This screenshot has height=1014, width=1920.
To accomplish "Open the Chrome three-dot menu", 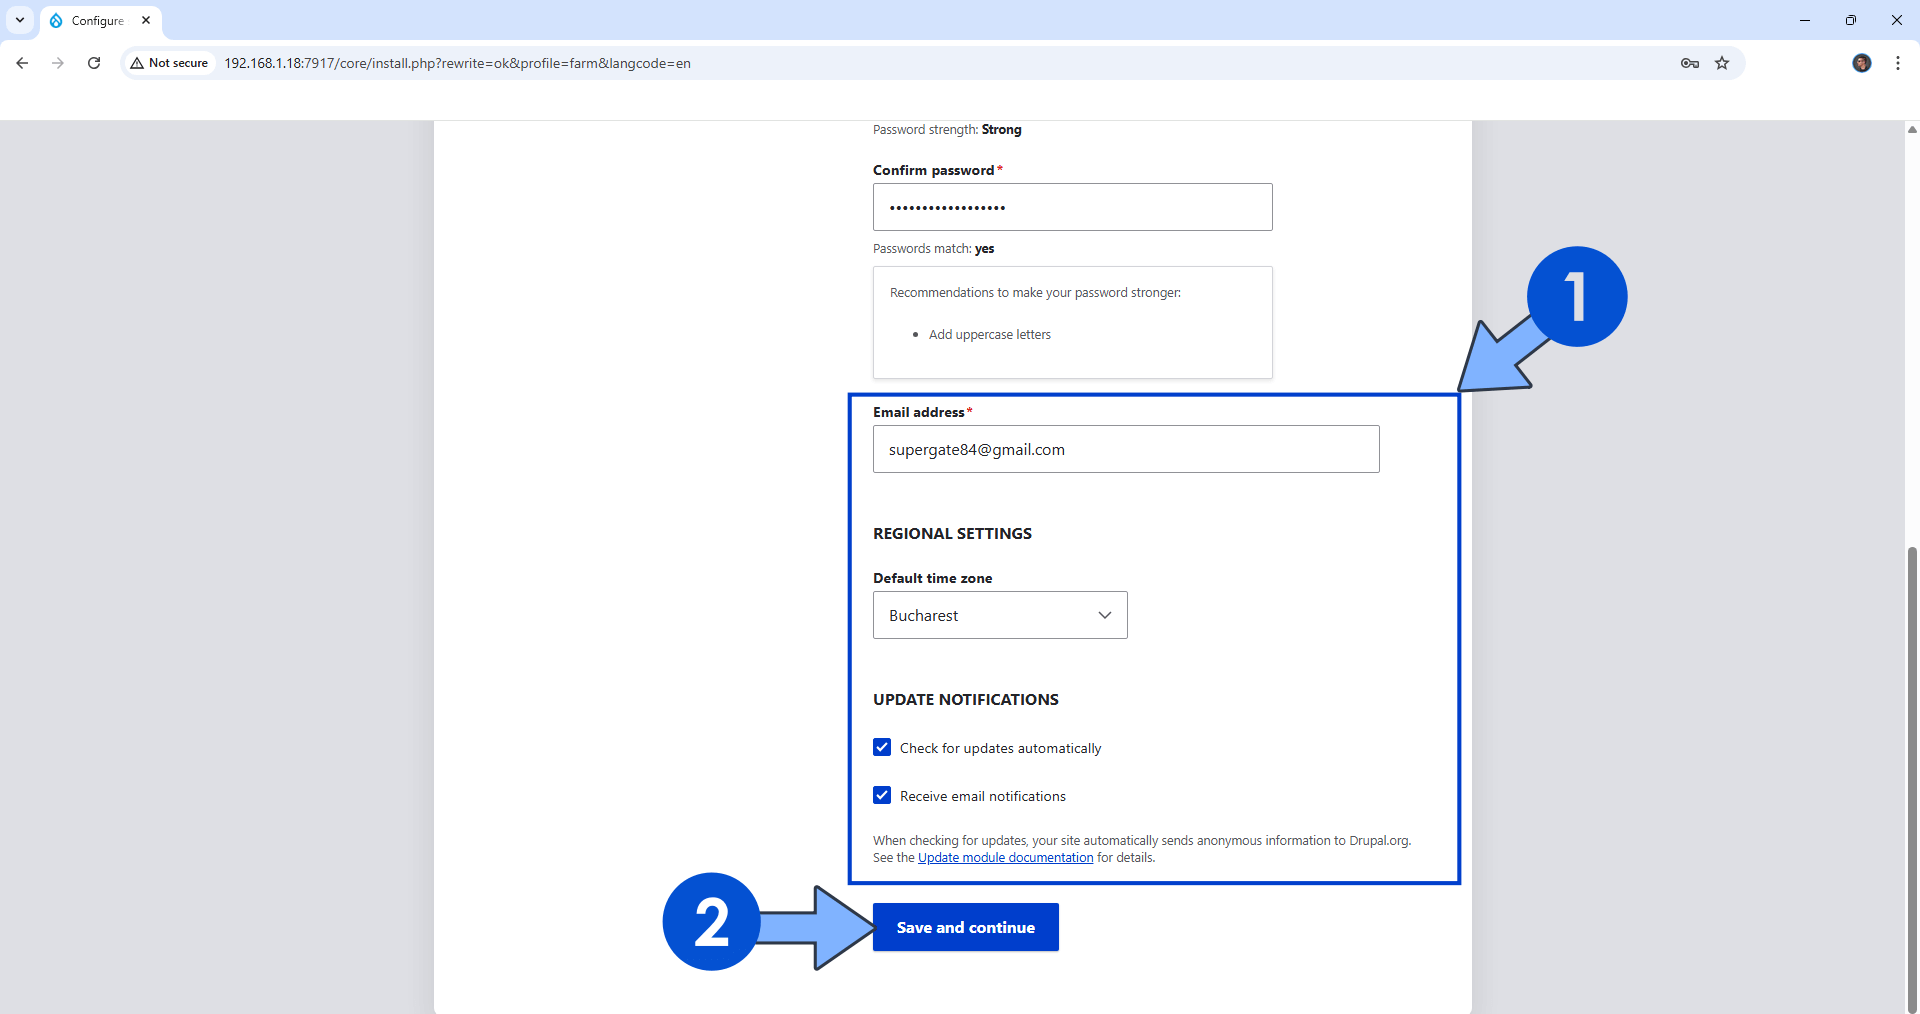I will pos(1898,62).
